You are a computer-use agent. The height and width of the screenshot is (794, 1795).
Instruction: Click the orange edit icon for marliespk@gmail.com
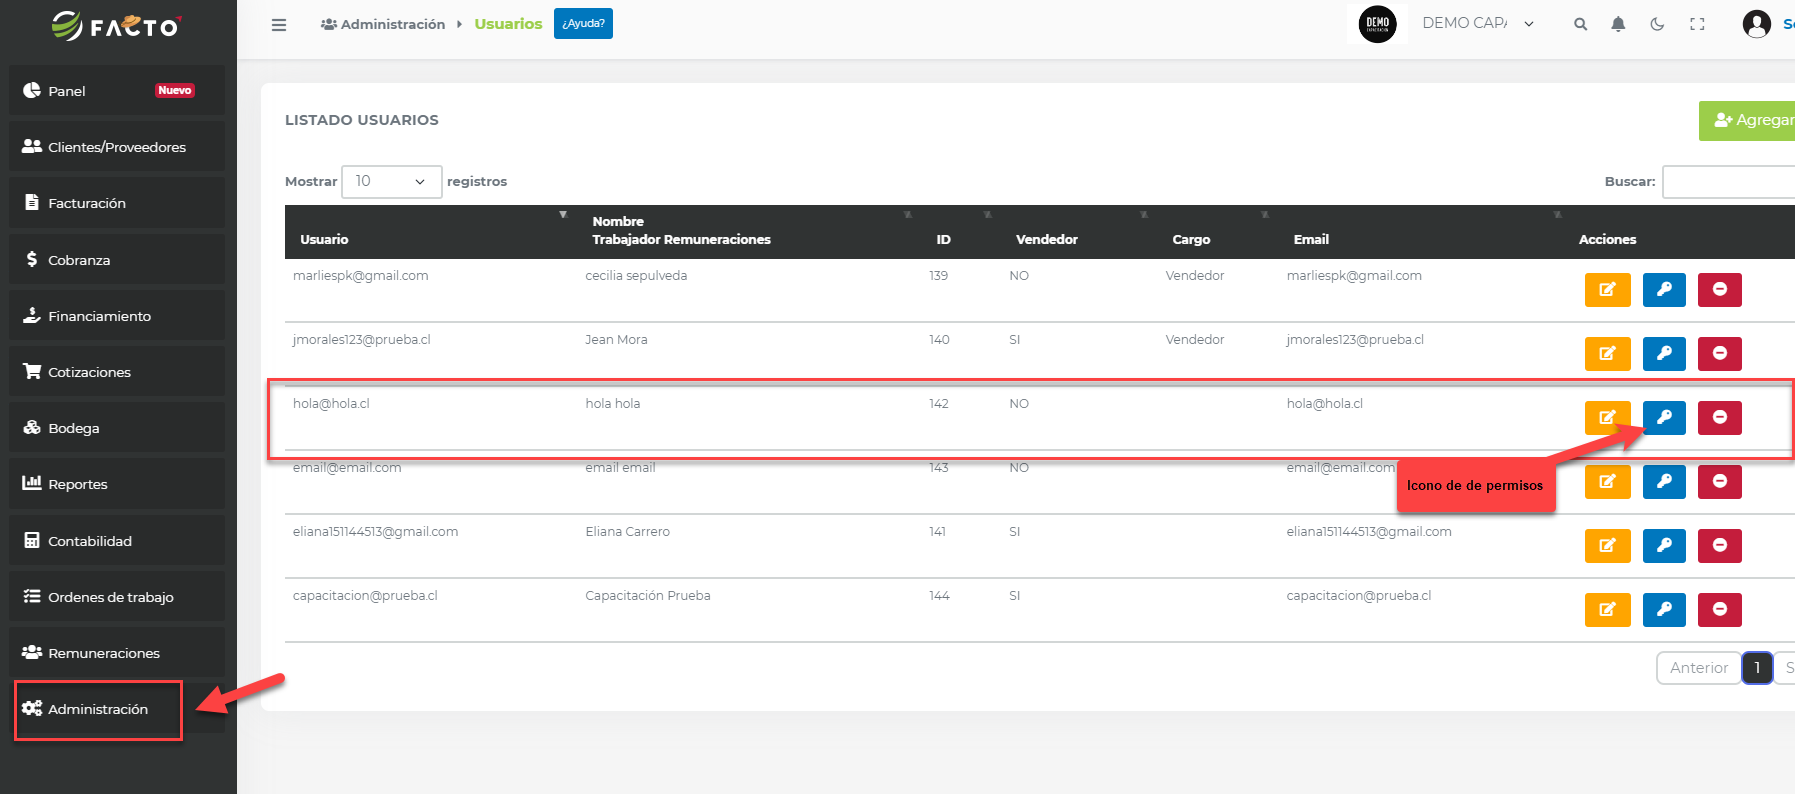click(1607, 290)
